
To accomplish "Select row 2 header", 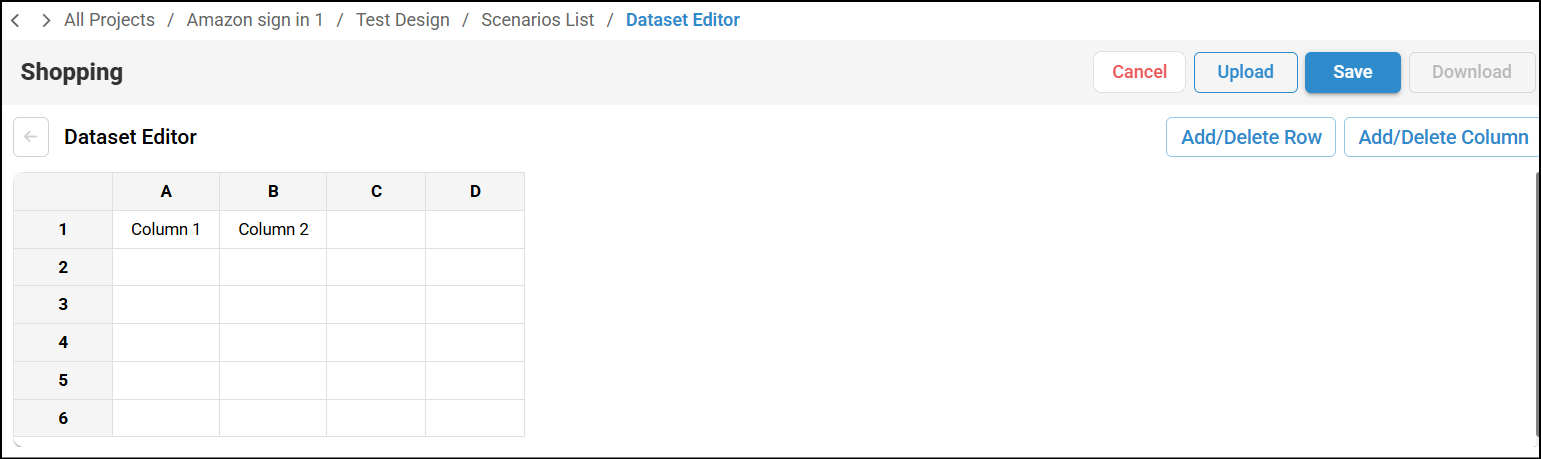I will pos(63,267).
